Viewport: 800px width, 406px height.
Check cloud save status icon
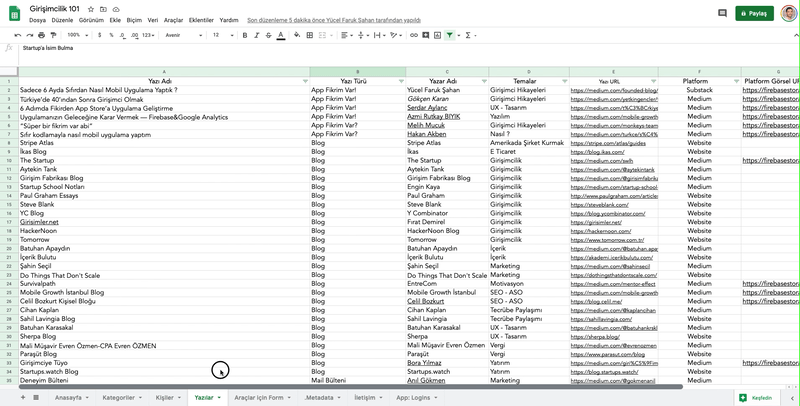tap(116, 9)
